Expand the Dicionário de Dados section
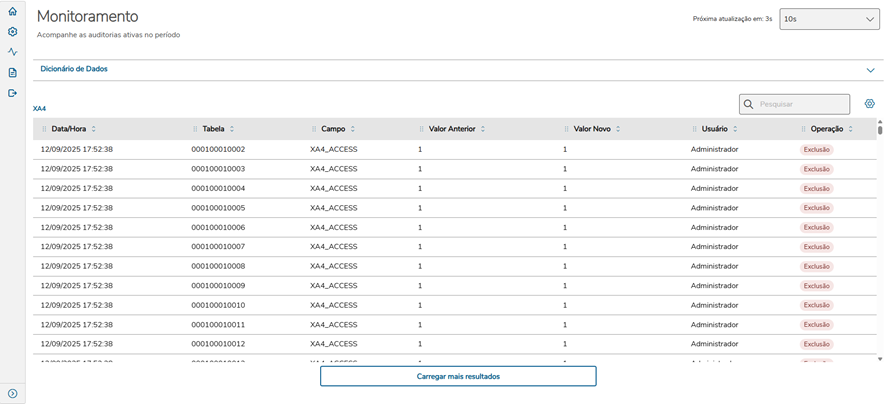 (870, 70)
